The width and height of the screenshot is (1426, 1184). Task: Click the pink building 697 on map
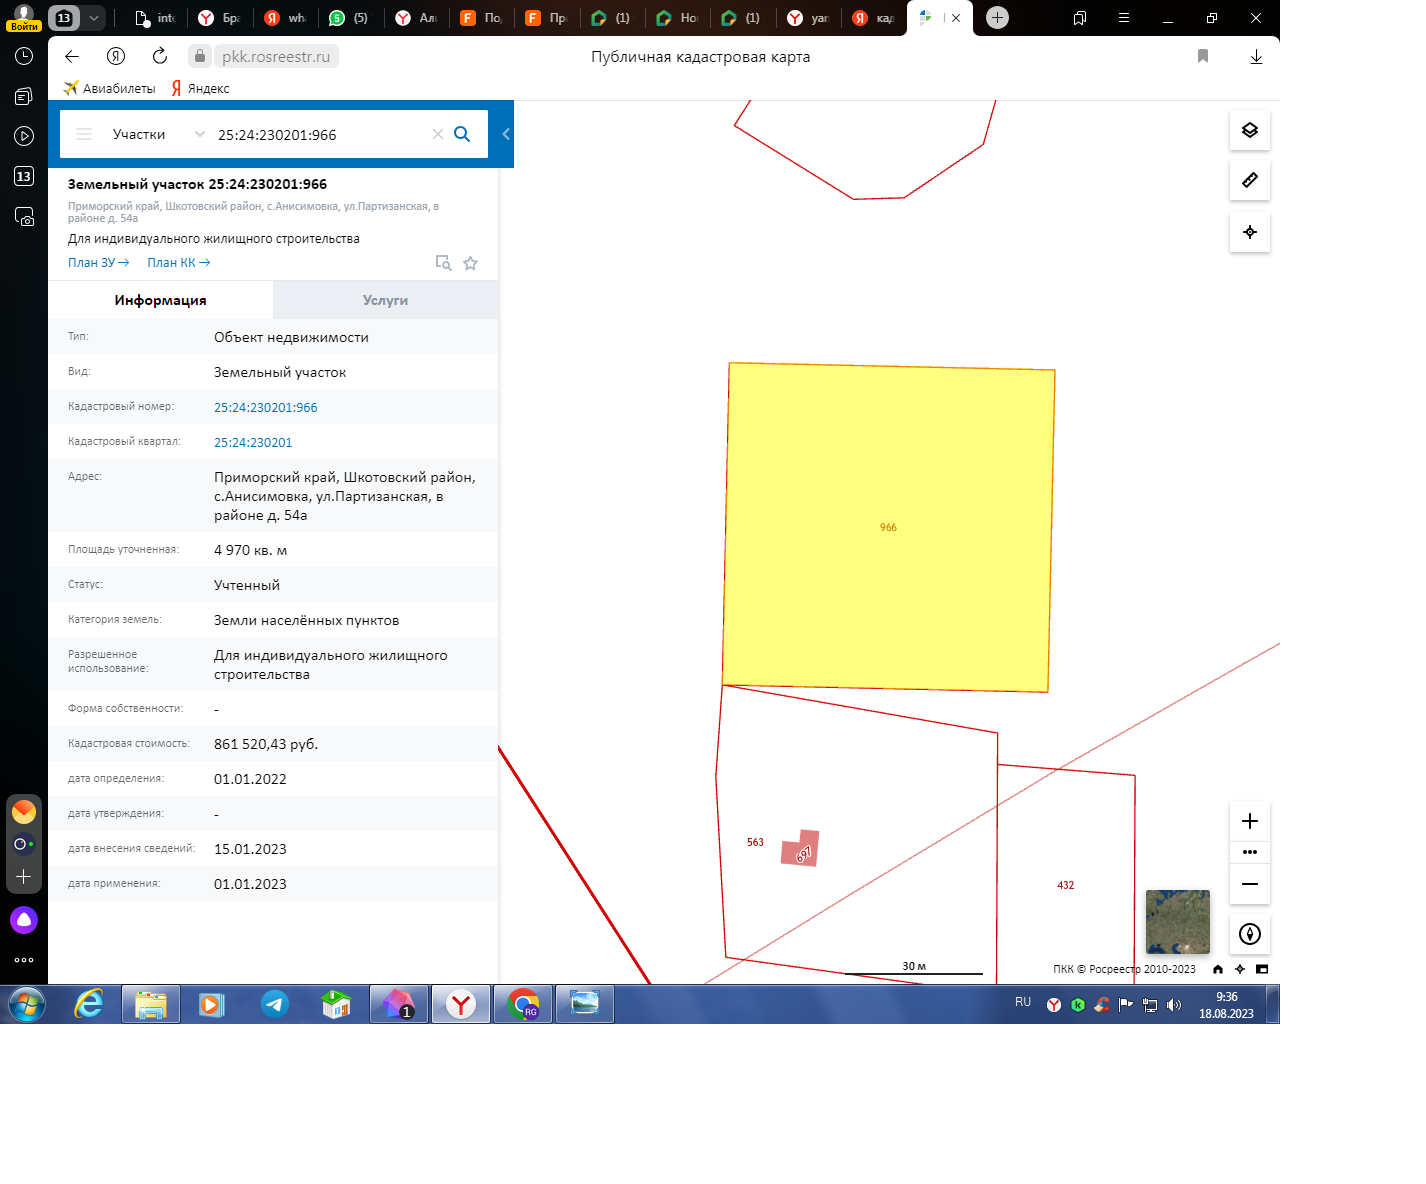[x=801, y=849]
